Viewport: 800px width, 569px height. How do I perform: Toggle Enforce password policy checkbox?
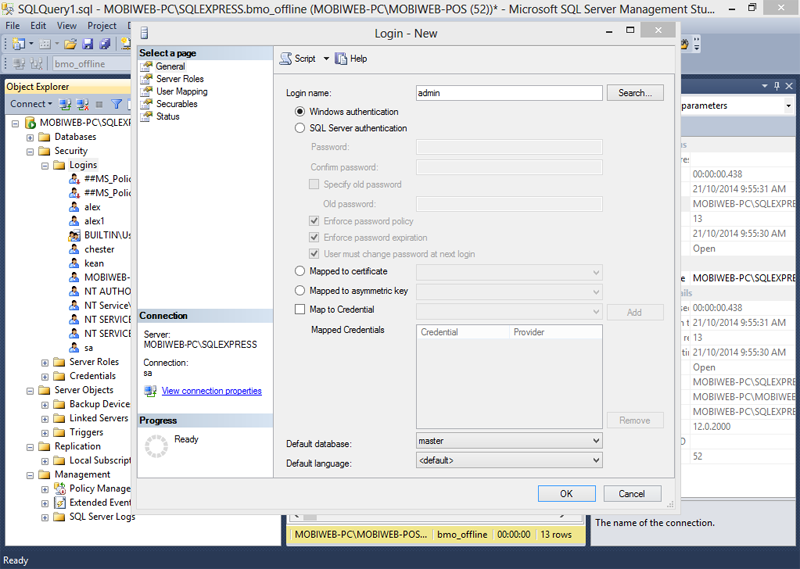point(314,221)
